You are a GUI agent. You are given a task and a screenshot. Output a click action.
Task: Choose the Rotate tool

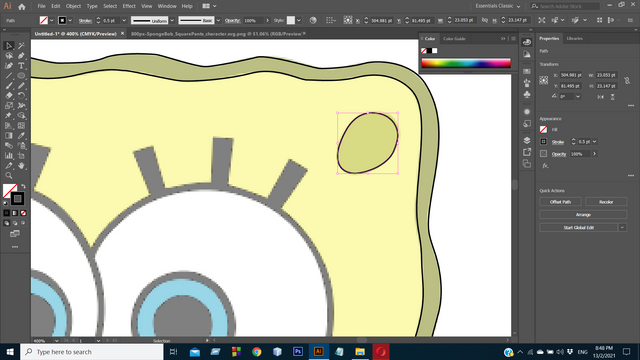[21, 96]
